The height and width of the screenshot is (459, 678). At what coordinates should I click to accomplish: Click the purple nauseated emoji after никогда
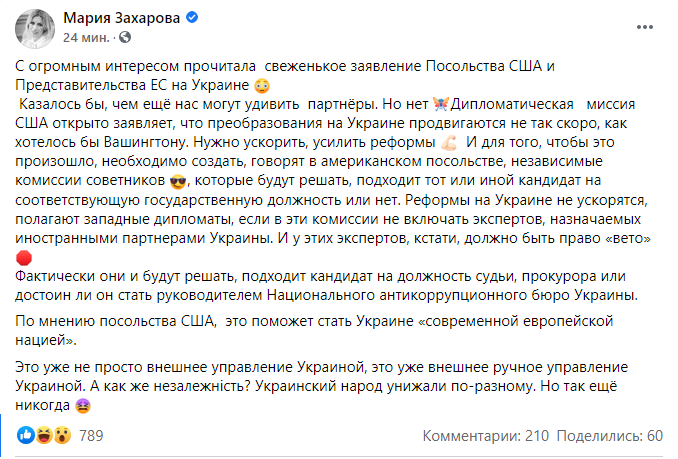pyautogui.click(x=83, y=406)
